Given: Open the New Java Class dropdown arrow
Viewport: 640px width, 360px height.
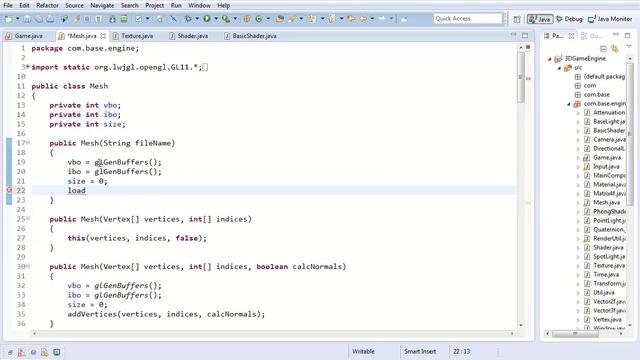Looking at the screenshot, I should click(268, 19).
